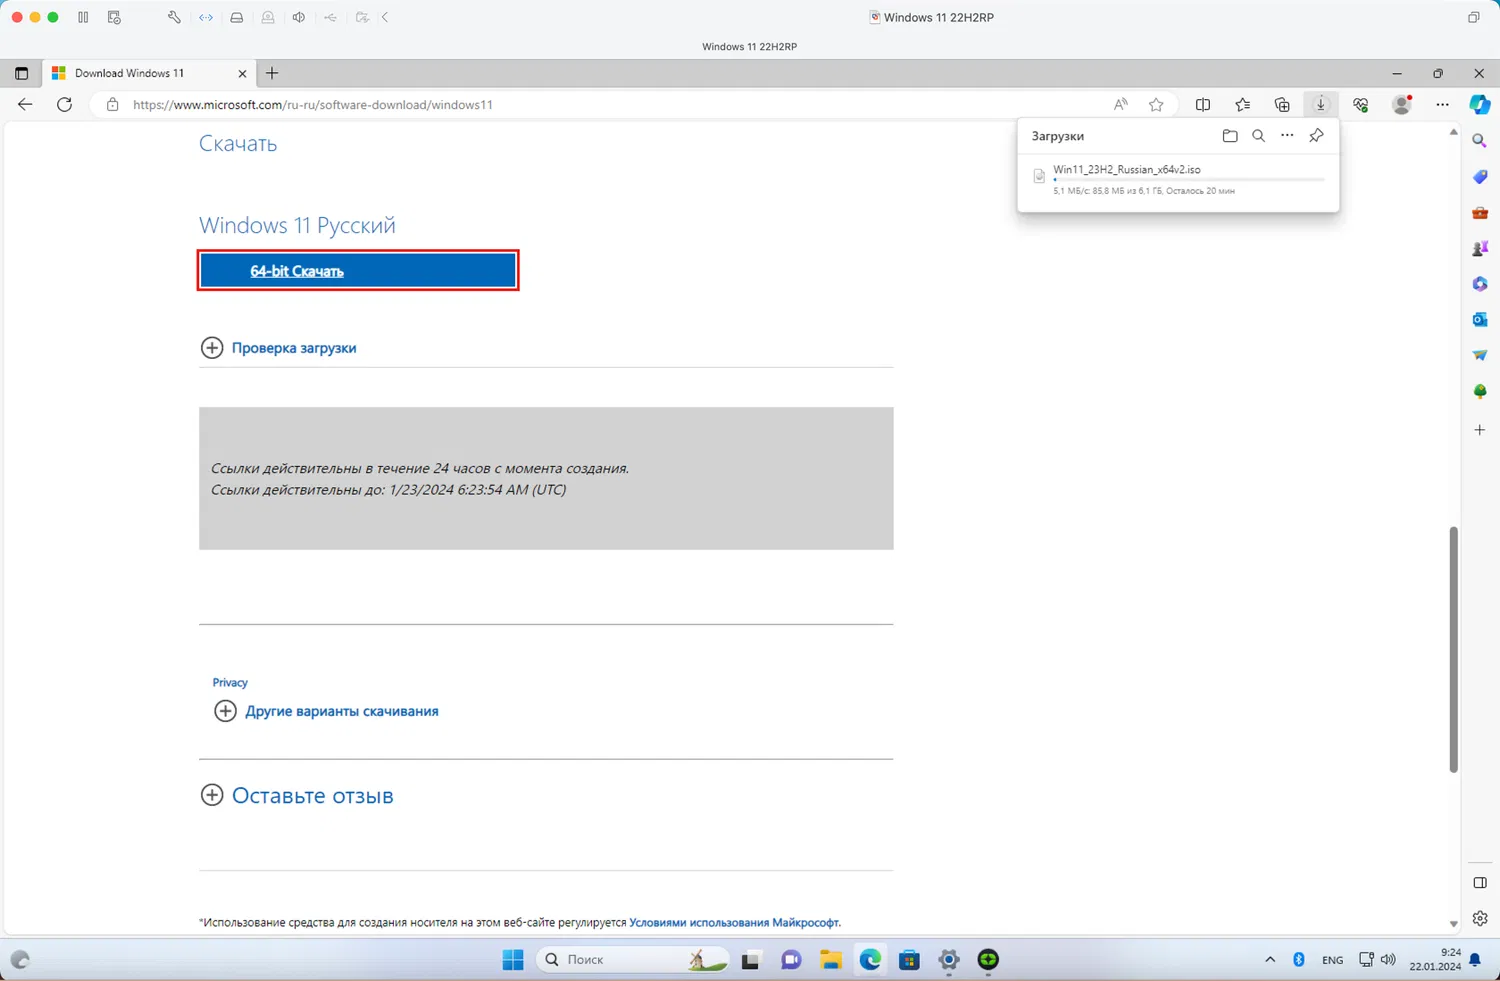
Task: Pin the Загрузки downloads panel
Action: 1316,136
